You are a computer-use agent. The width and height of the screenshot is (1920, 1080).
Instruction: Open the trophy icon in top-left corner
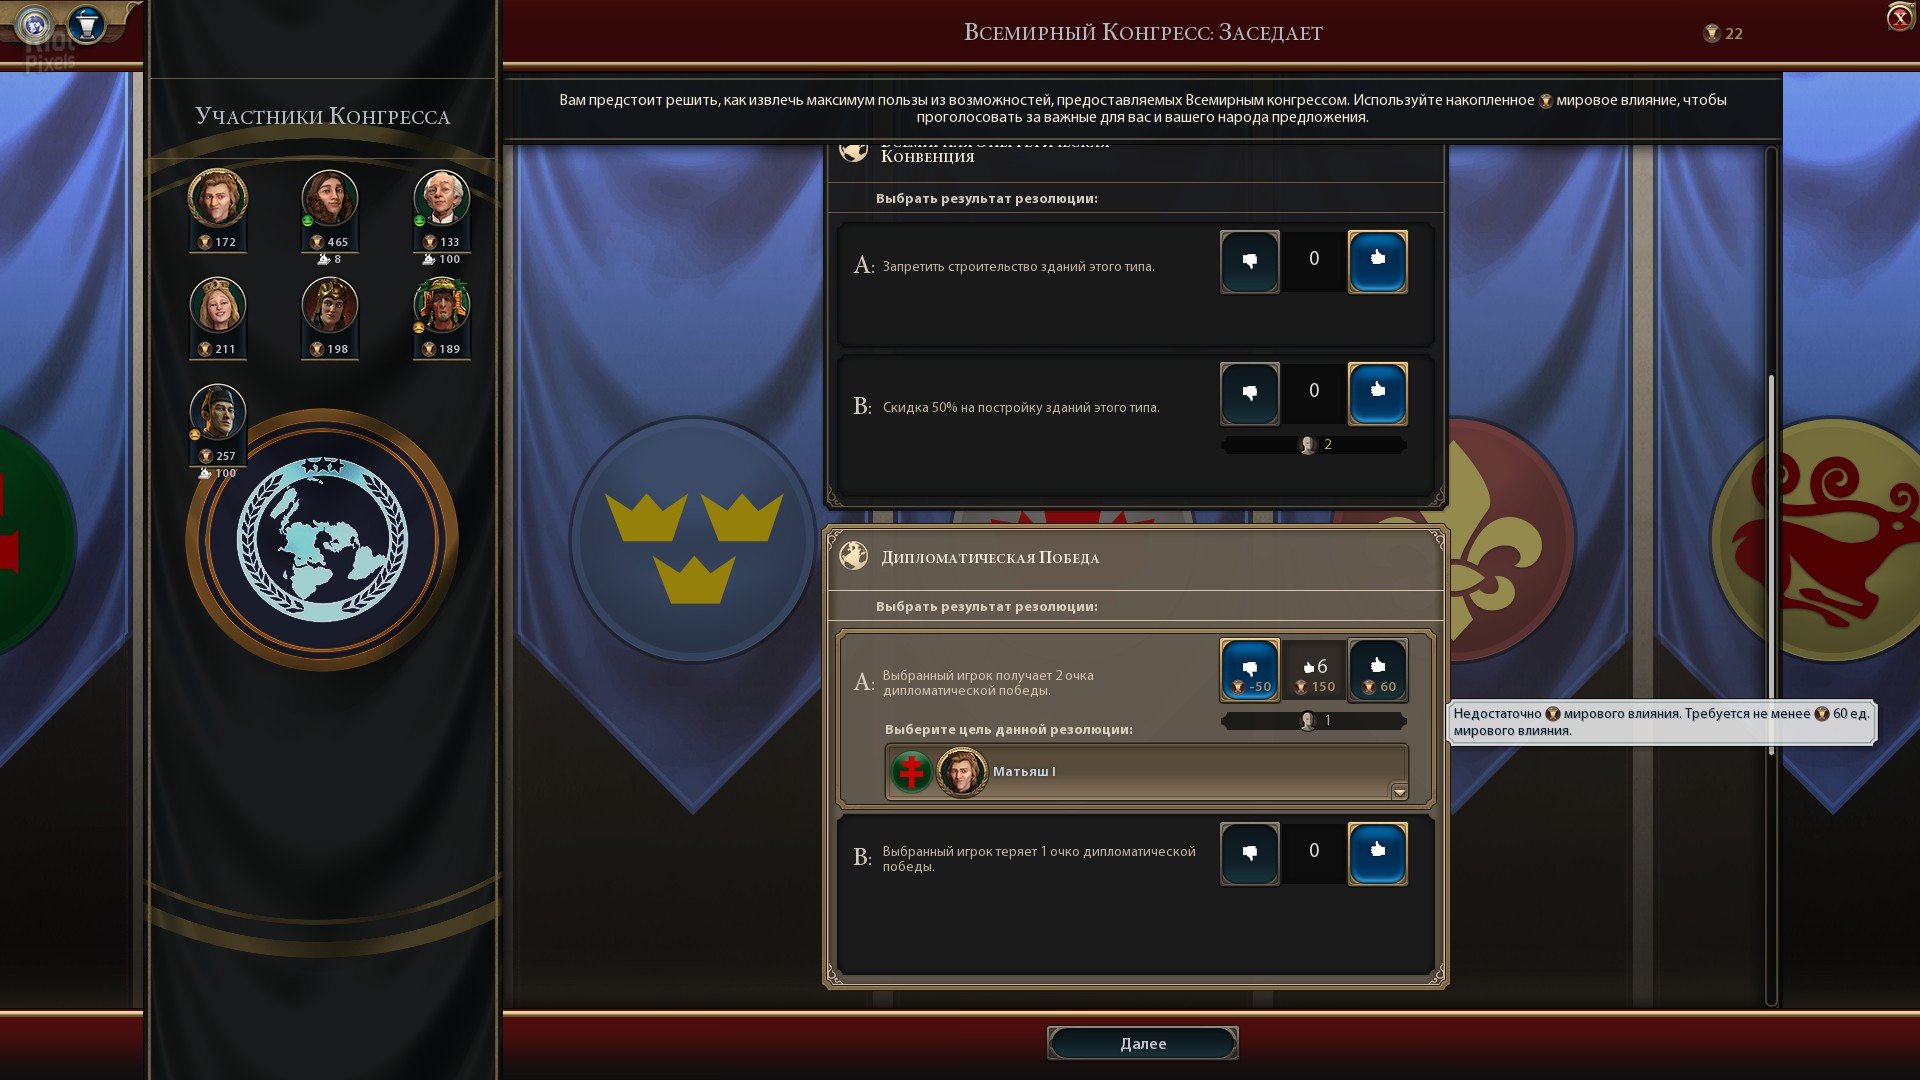(x=87, y=23)
